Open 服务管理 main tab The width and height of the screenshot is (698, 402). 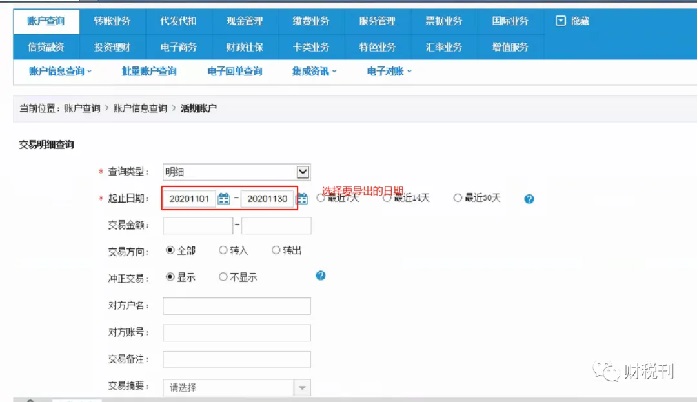click(377, 21)
